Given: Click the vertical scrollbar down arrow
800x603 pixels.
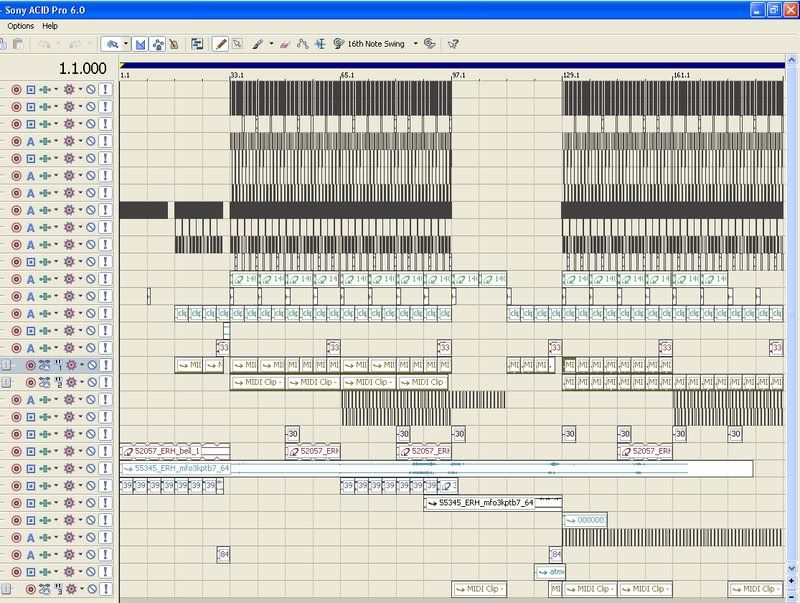Looking at the screenshot, I should click(792, 568).
